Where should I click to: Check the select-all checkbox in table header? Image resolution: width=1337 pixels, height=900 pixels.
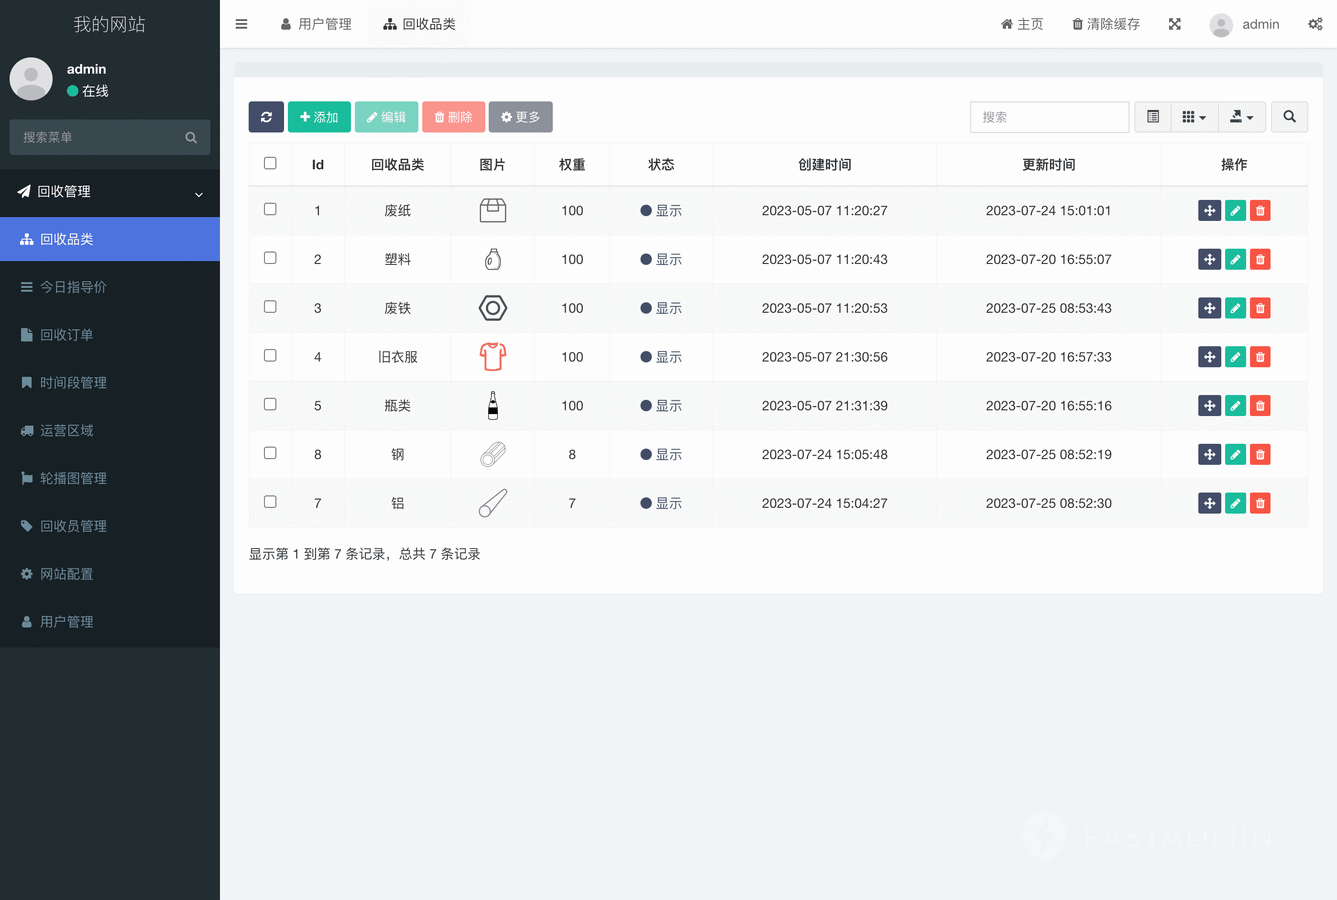[x=270, y=164]
